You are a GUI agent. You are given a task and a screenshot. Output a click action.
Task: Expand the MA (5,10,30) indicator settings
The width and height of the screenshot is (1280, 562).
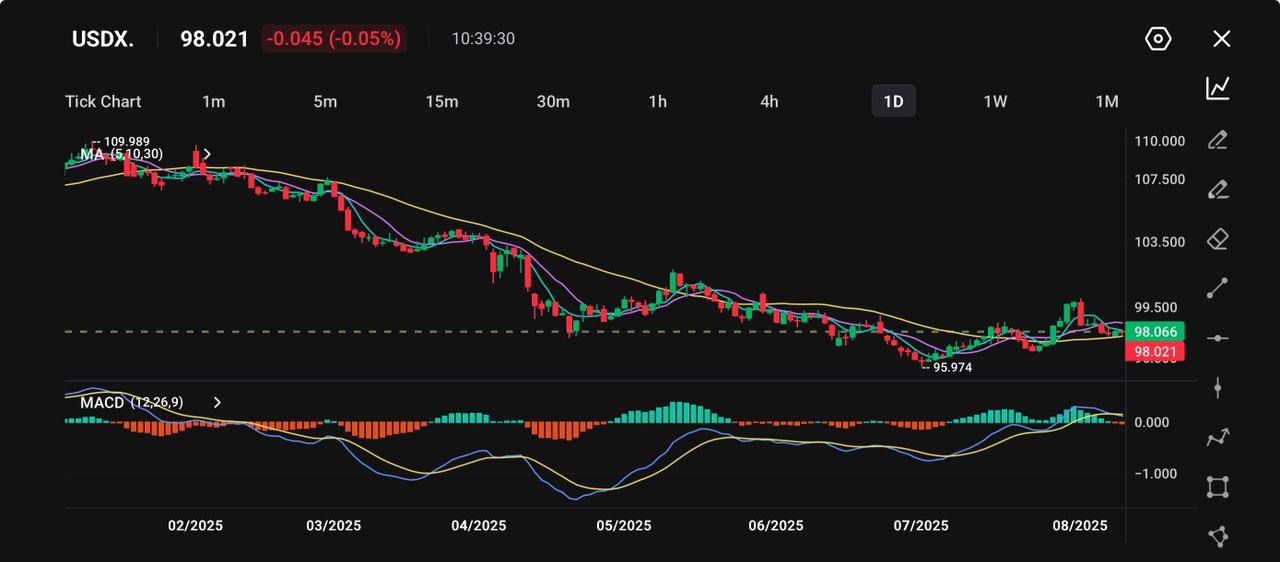[x=207, y=154]
